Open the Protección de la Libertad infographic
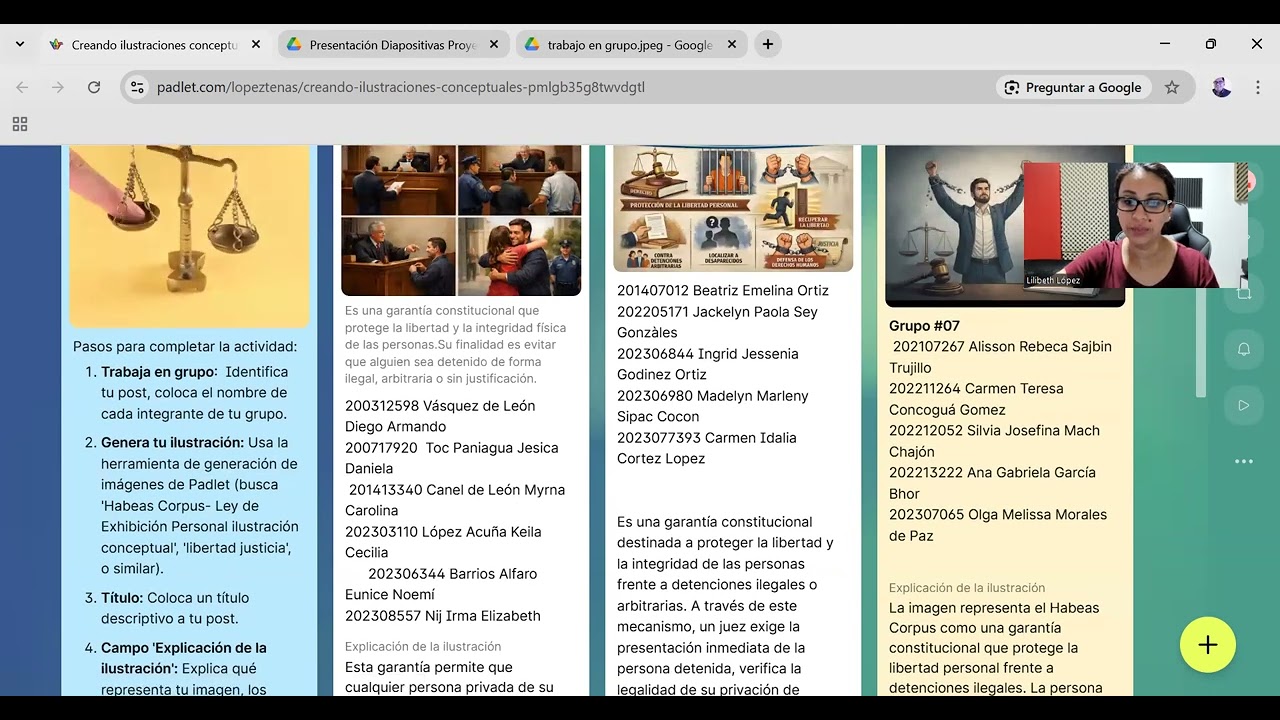This screenshot has width=1280, height=720. [x=733, y=208]
